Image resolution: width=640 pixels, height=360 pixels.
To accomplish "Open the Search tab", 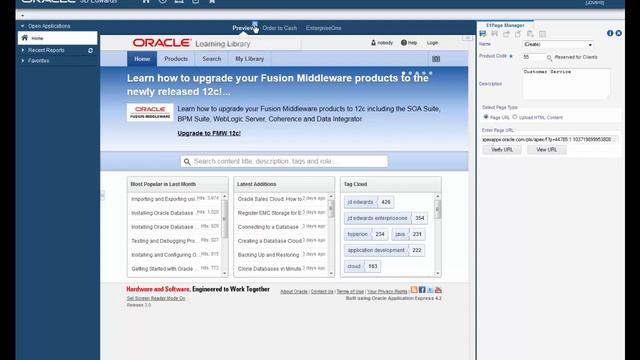I will pos(211,59).
